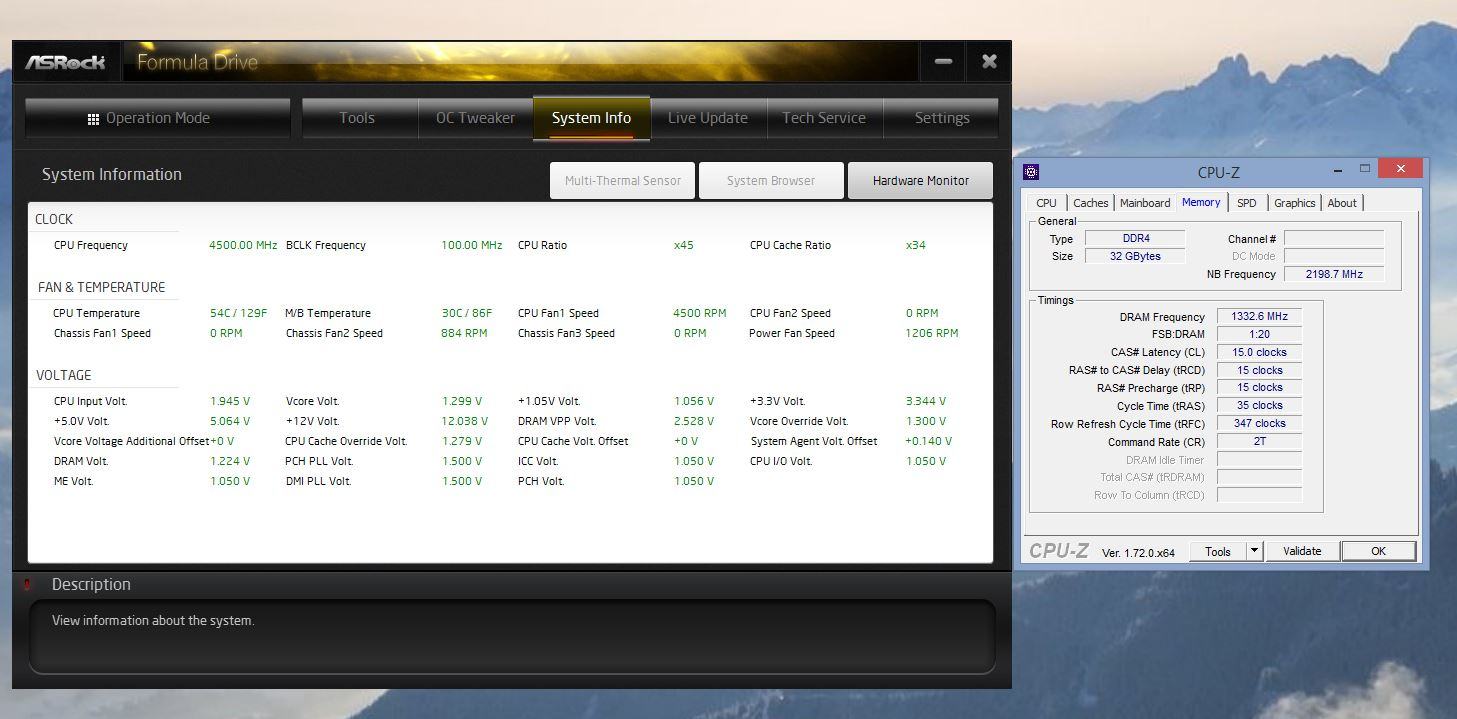Screen dimensions: 1457x719
Task: Click the Chassis Fan2 Speed value 884 RPM
Action: click(464, 333)
